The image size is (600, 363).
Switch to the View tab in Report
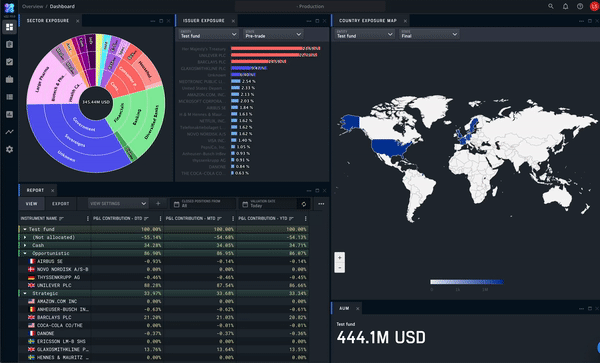click(x=31, y=204)
